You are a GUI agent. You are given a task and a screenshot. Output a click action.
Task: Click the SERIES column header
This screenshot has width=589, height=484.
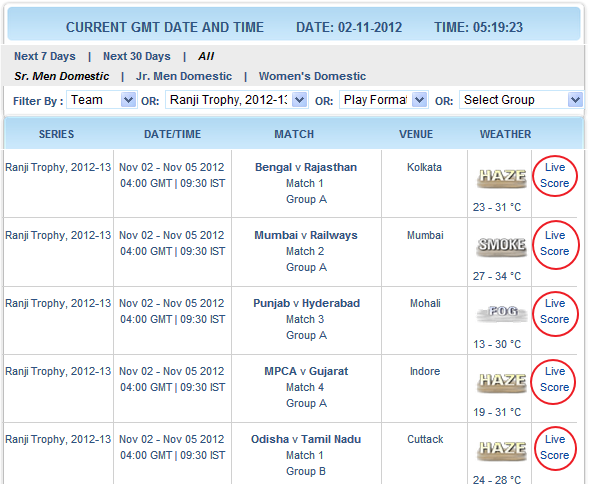pos(56,134)
